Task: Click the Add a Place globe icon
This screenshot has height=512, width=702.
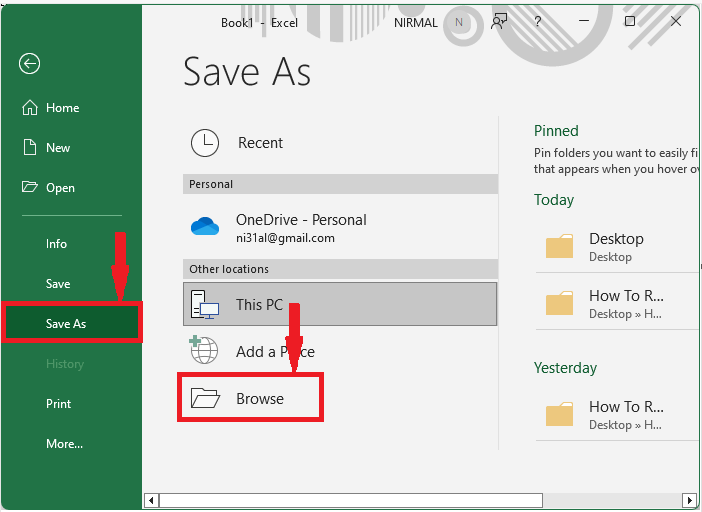Action: point(204,350)
